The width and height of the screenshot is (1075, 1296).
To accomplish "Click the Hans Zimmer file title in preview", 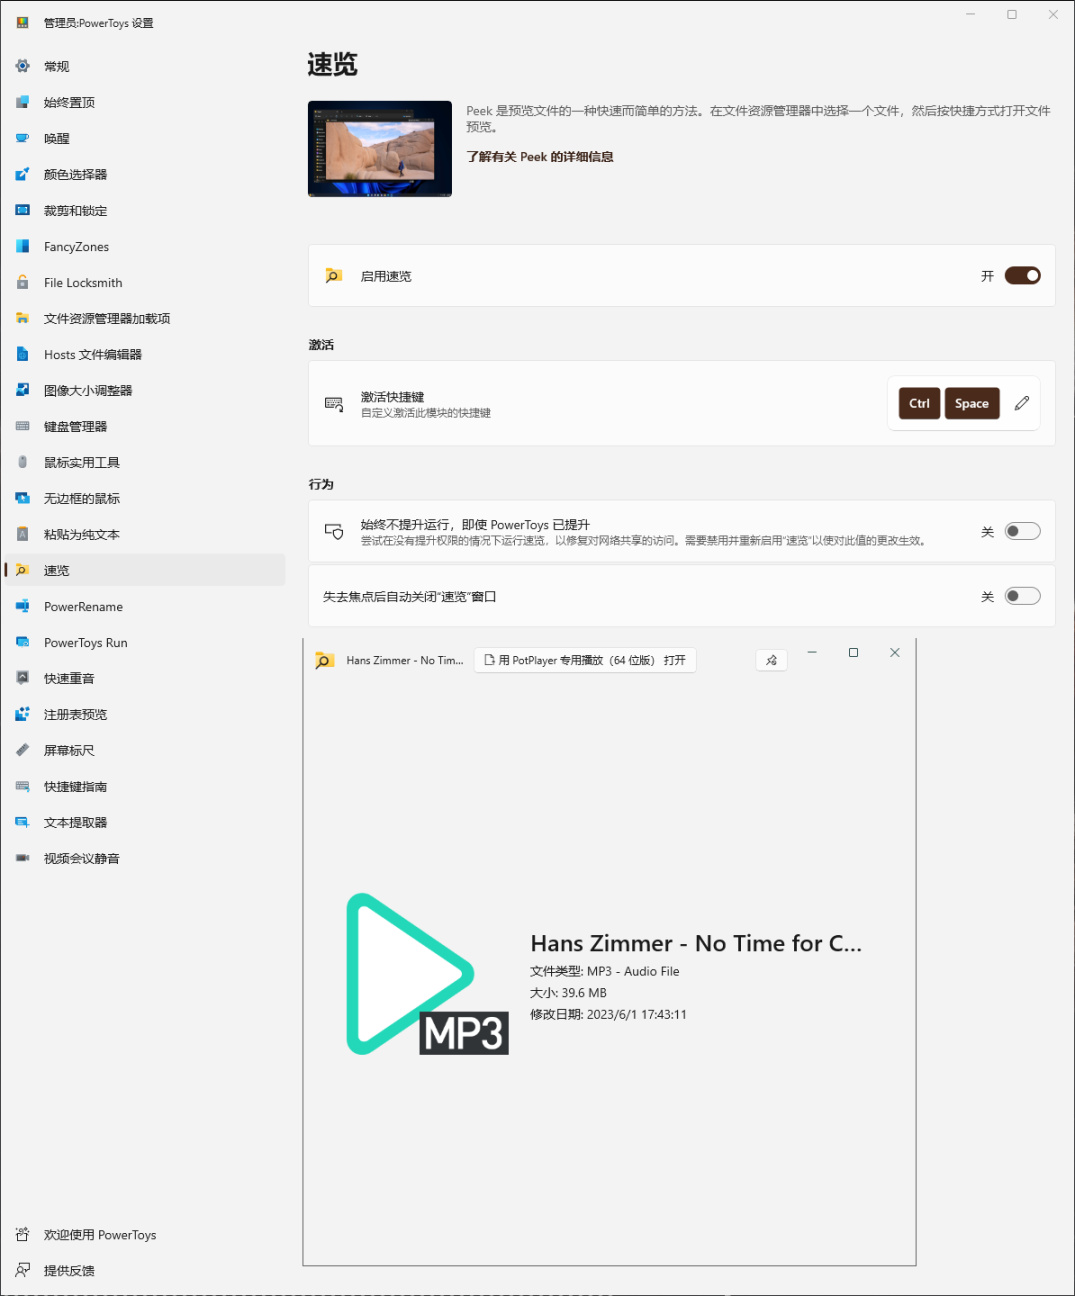I will coord(696,943).
